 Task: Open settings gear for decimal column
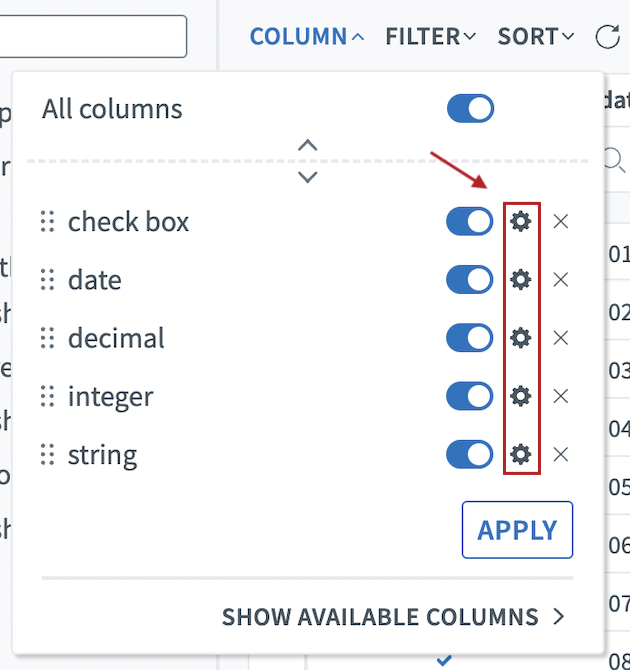tap(520, 338)
